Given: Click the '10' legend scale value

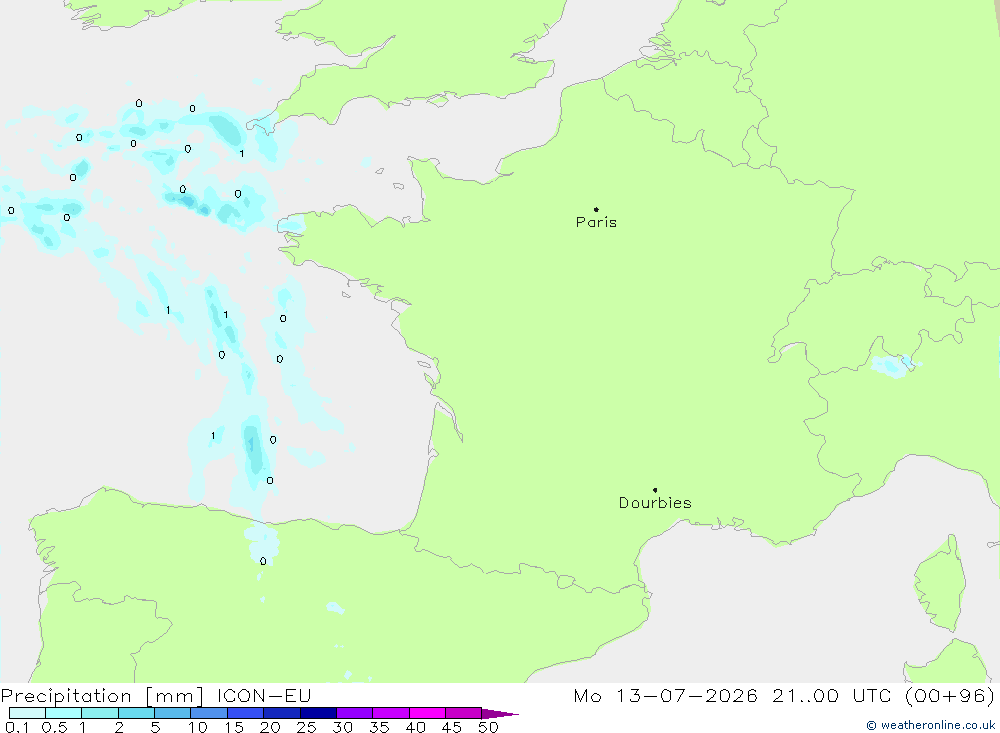Looking at the screenshot, I should 198,727.
